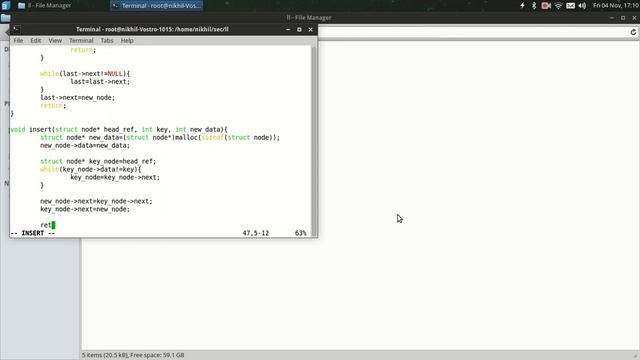Image resolution: width=640 pixels, height=360 pixels.
Task: Open the mail notification tray icon
Action: (571, 5)
